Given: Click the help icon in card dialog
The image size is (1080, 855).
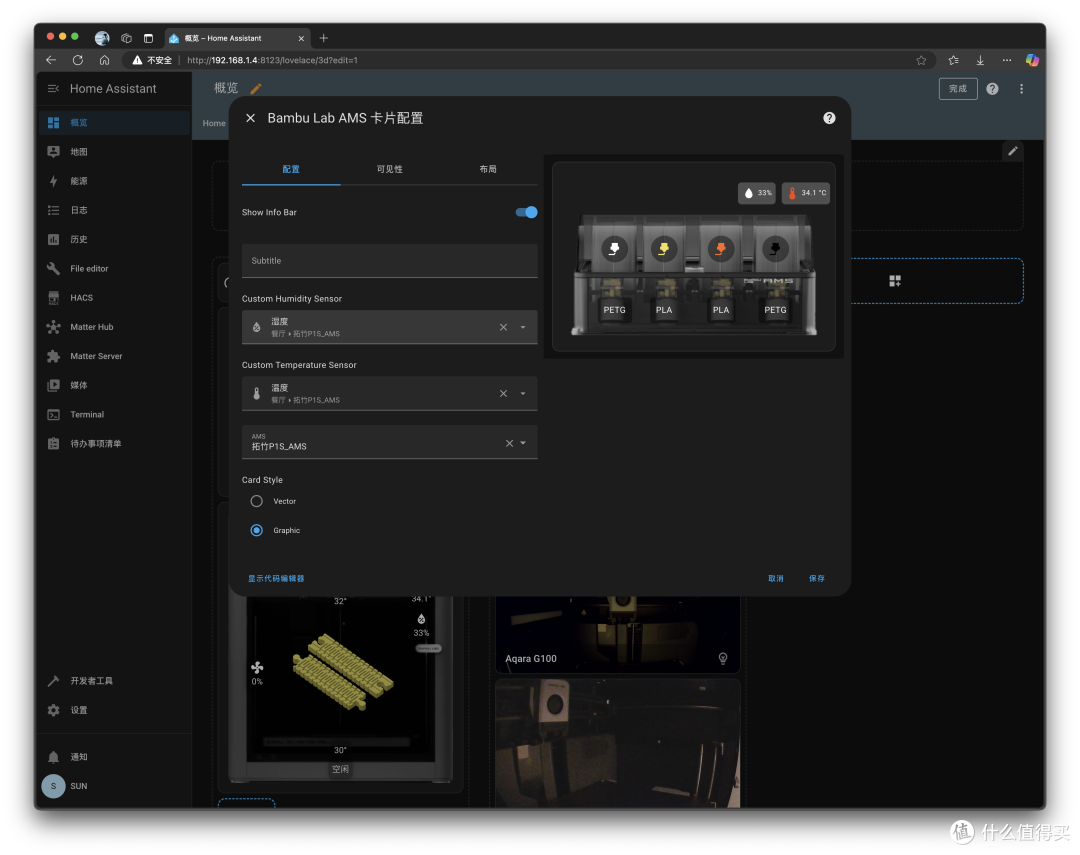Looking at the screenshot, I should coord(829,118).
